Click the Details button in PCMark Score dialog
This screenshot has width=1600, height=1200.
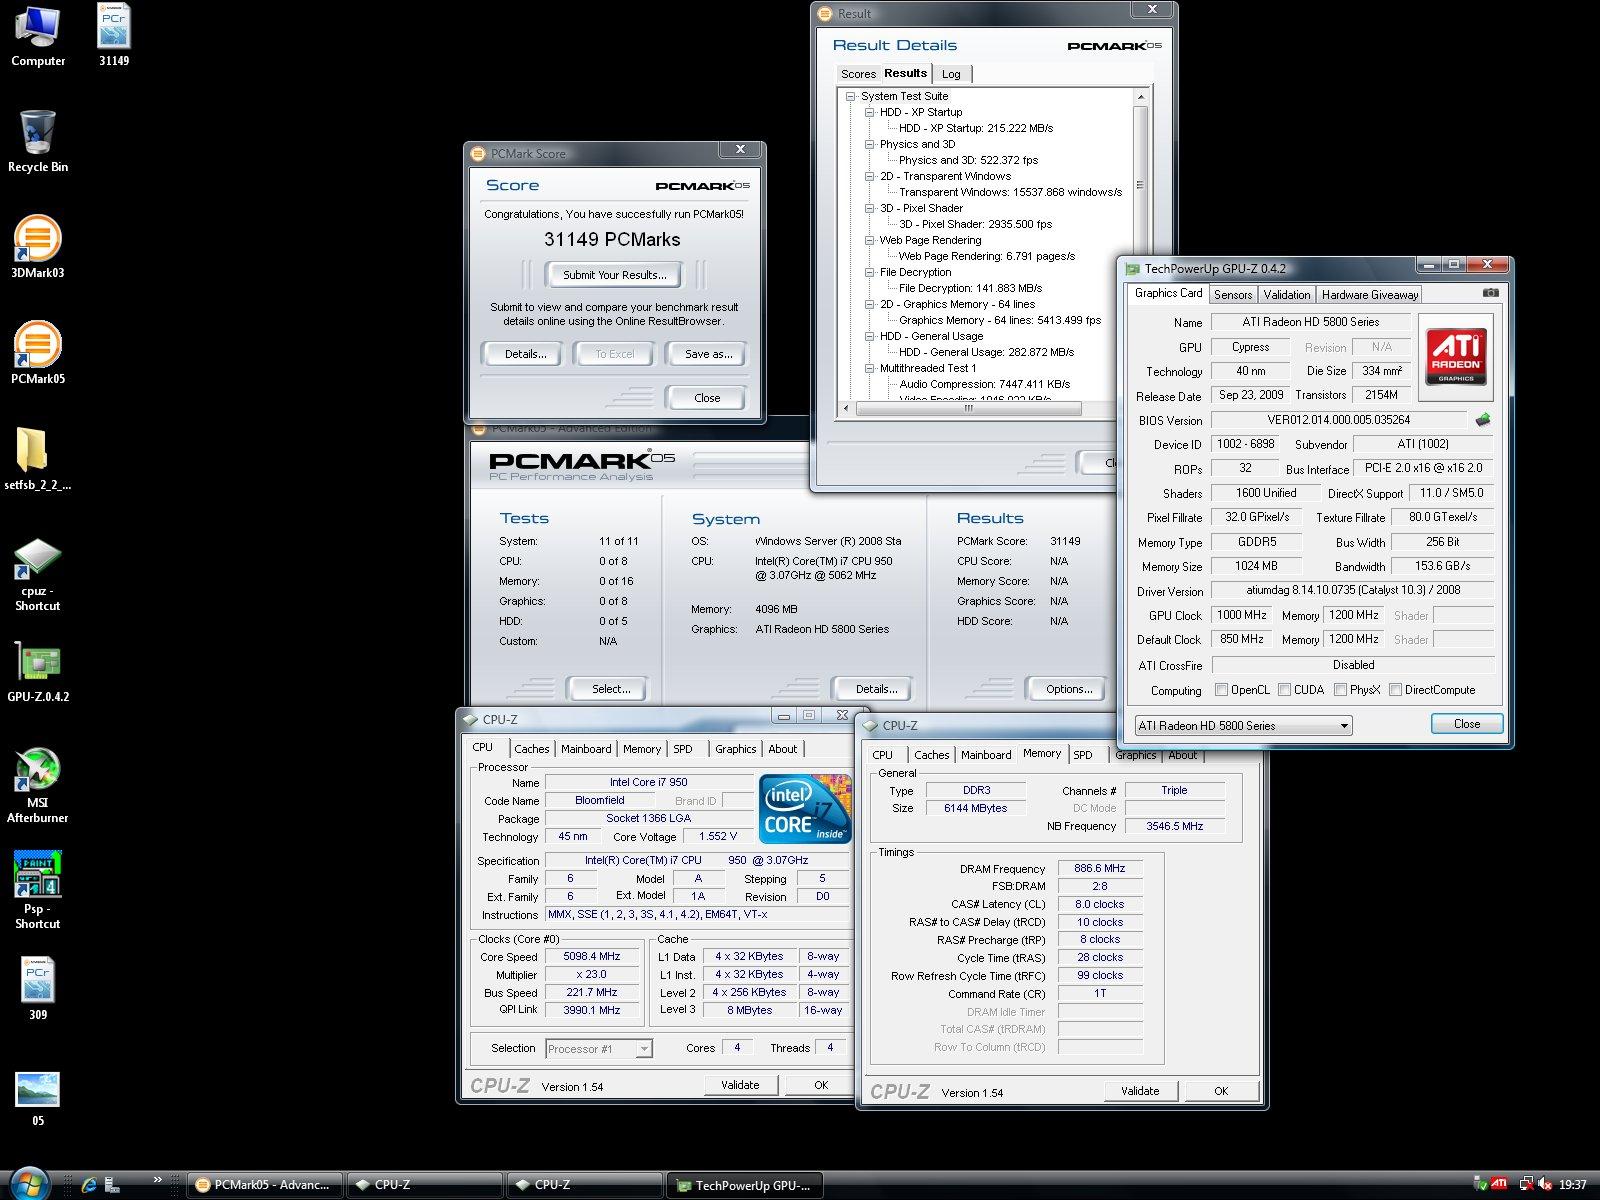pos(526,354)
